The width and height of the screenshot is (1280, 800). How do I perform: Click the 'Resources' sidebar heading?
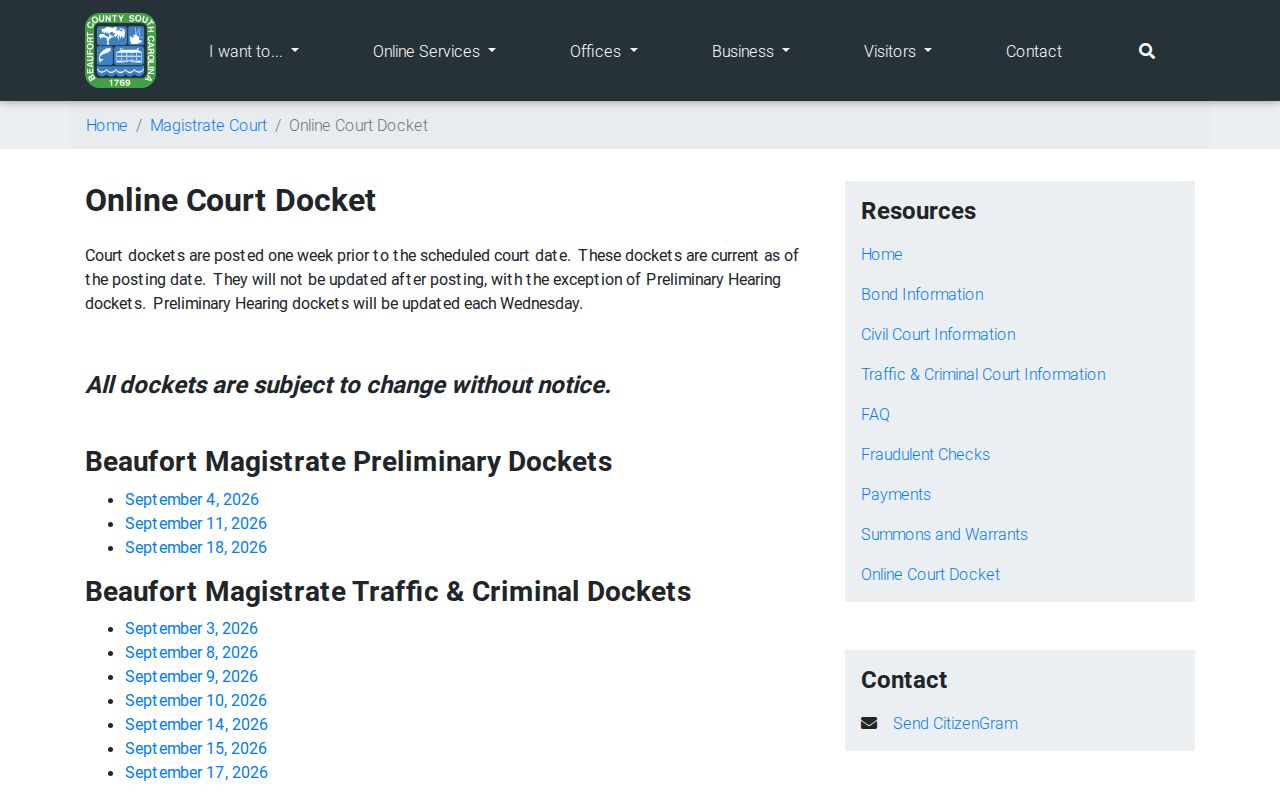pos(918,211)
